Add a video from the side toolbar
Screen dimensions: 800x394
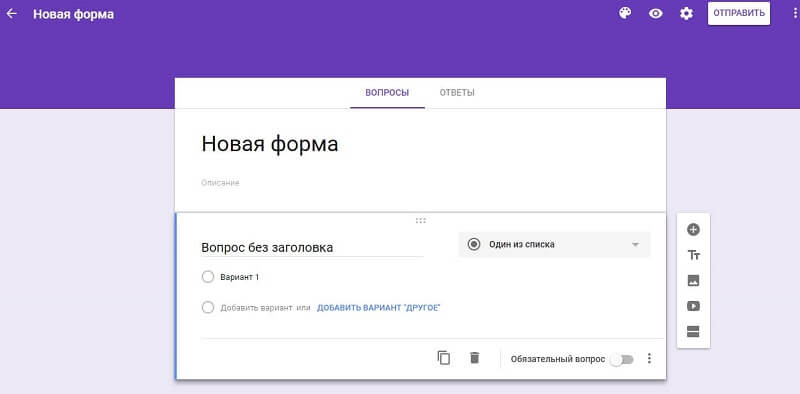point(693,306)
